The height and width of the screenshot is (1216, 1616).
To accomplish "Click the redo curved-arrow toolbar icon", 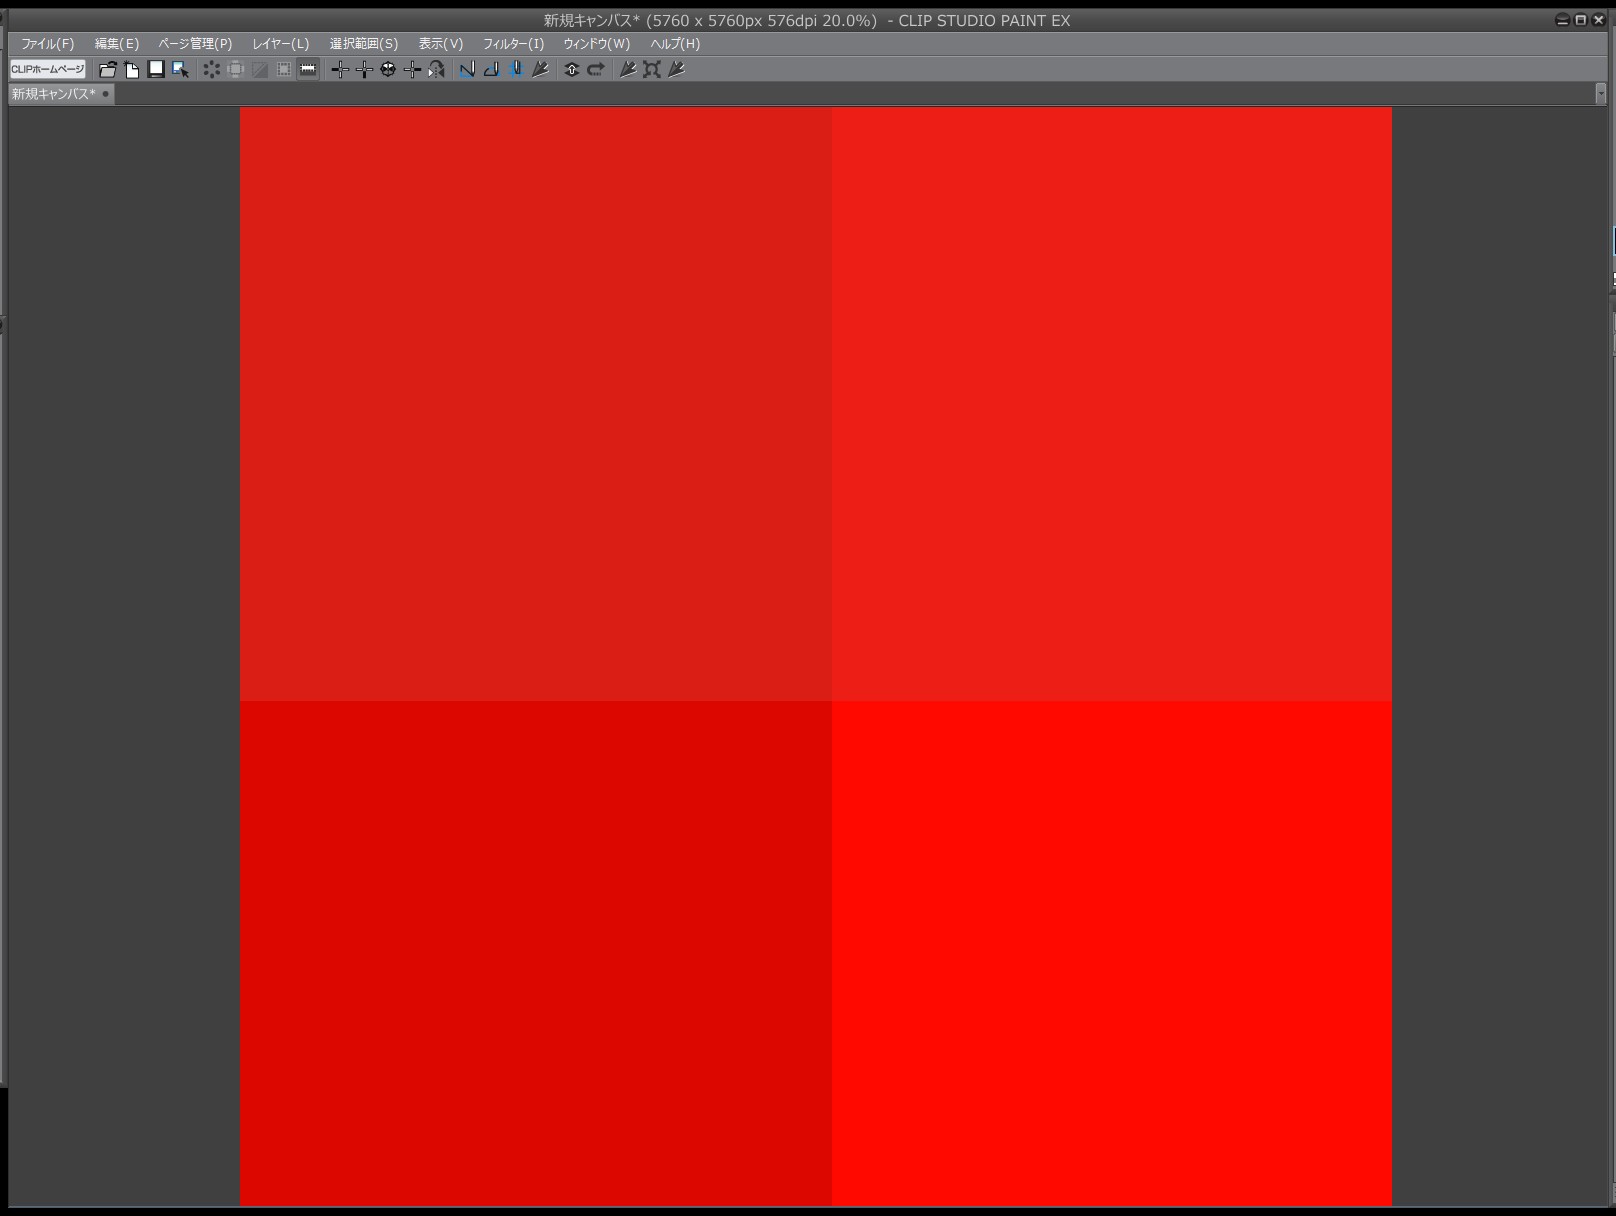I will point(596,69).
